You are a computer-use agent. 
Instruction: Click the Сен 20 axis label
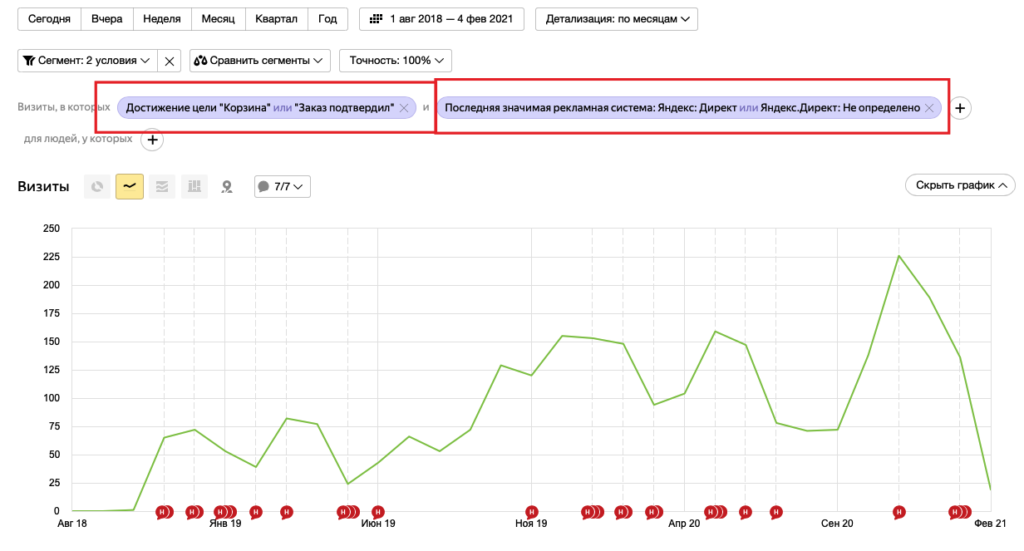pyautogui.click(x=837, y=524)
